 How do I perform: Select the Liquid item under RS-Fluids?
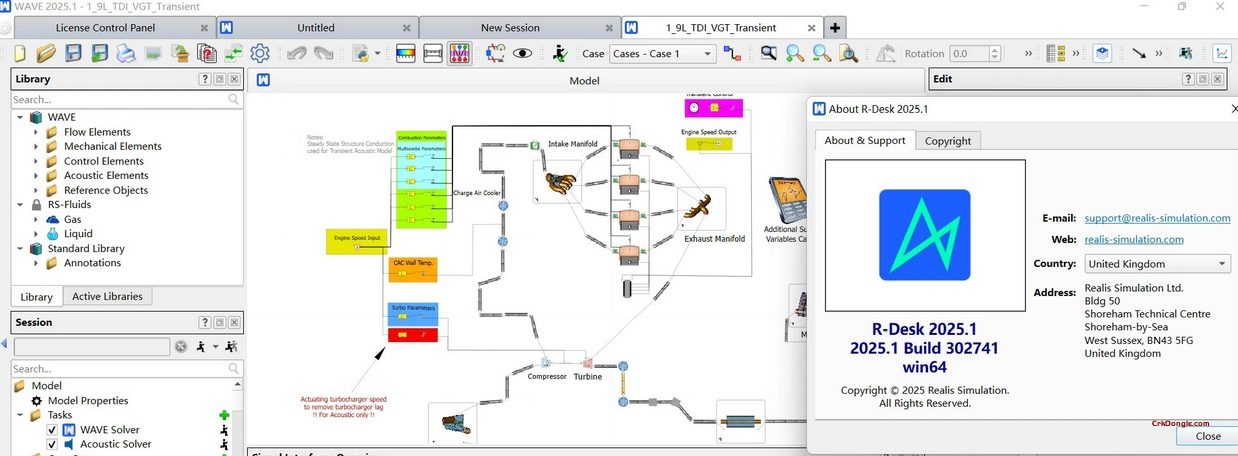click(x=78, y=234)
